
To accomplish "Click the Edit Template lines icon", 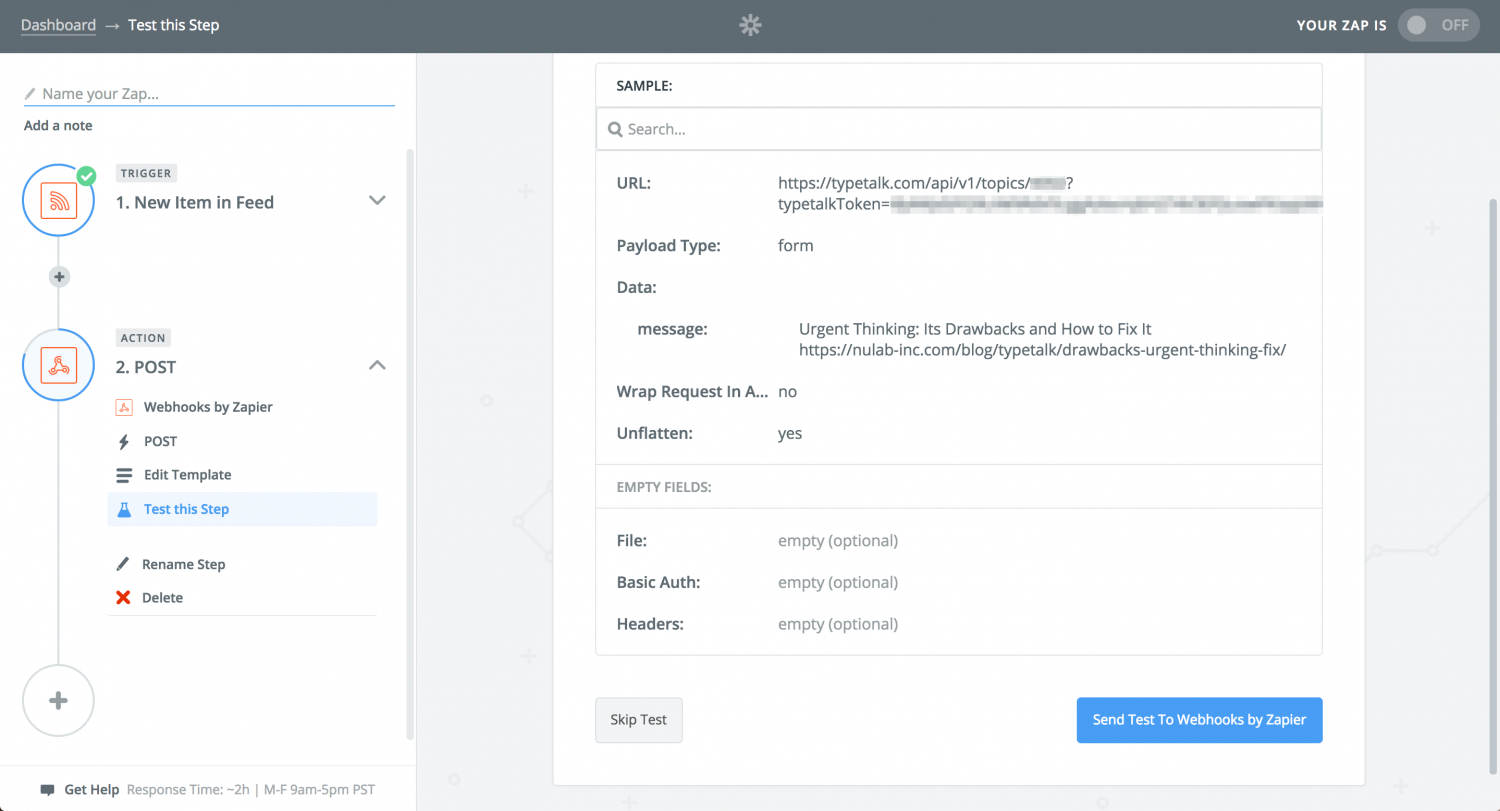I will 124,475.
